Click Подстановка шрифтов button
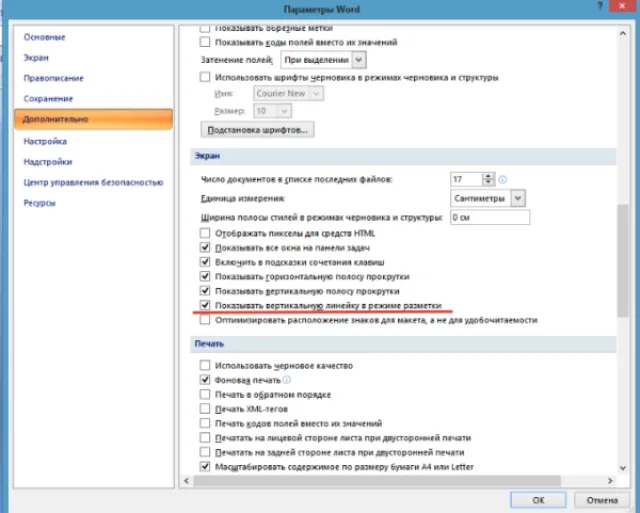Viewport: 640px width, 513px height. coord(258,130)
